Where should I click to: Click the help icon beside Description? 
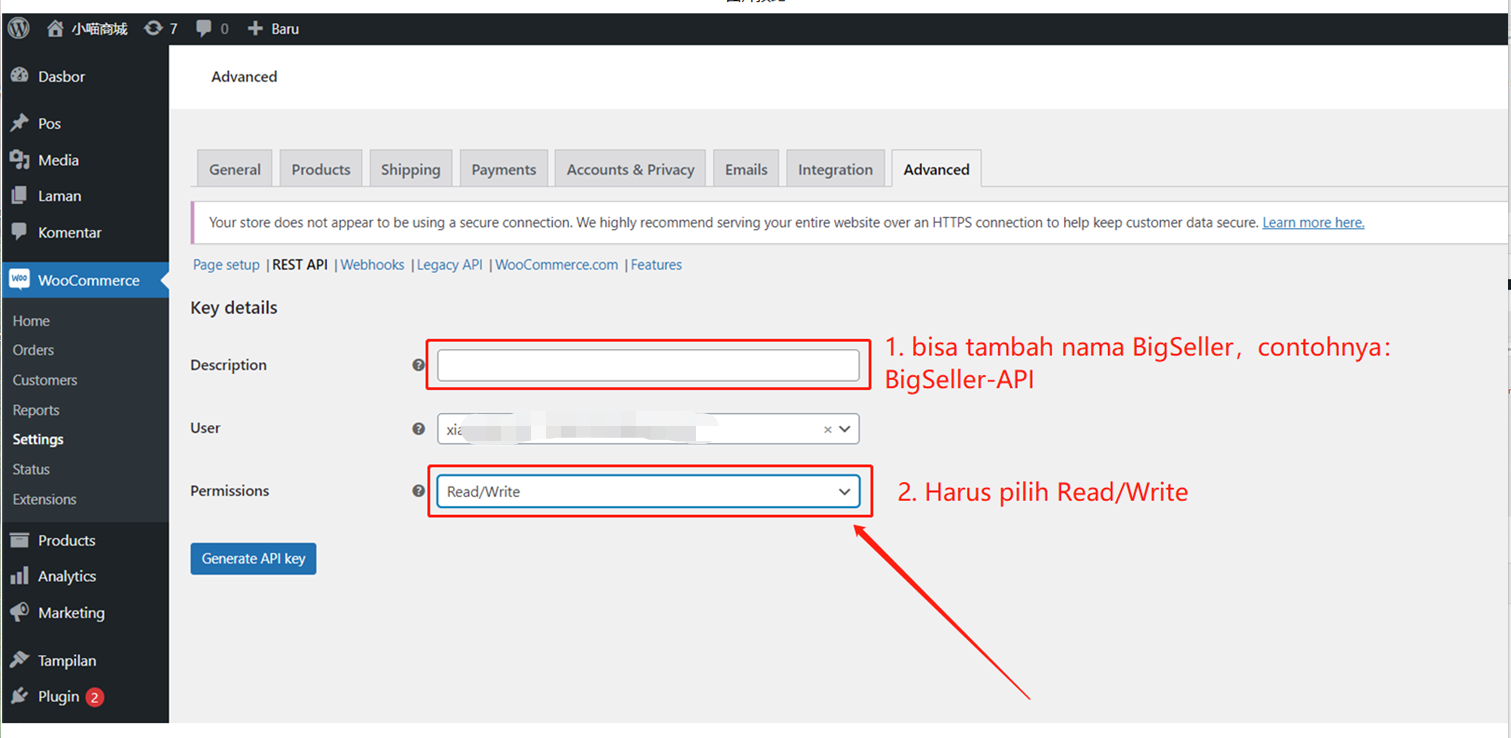tap(419, 365)
